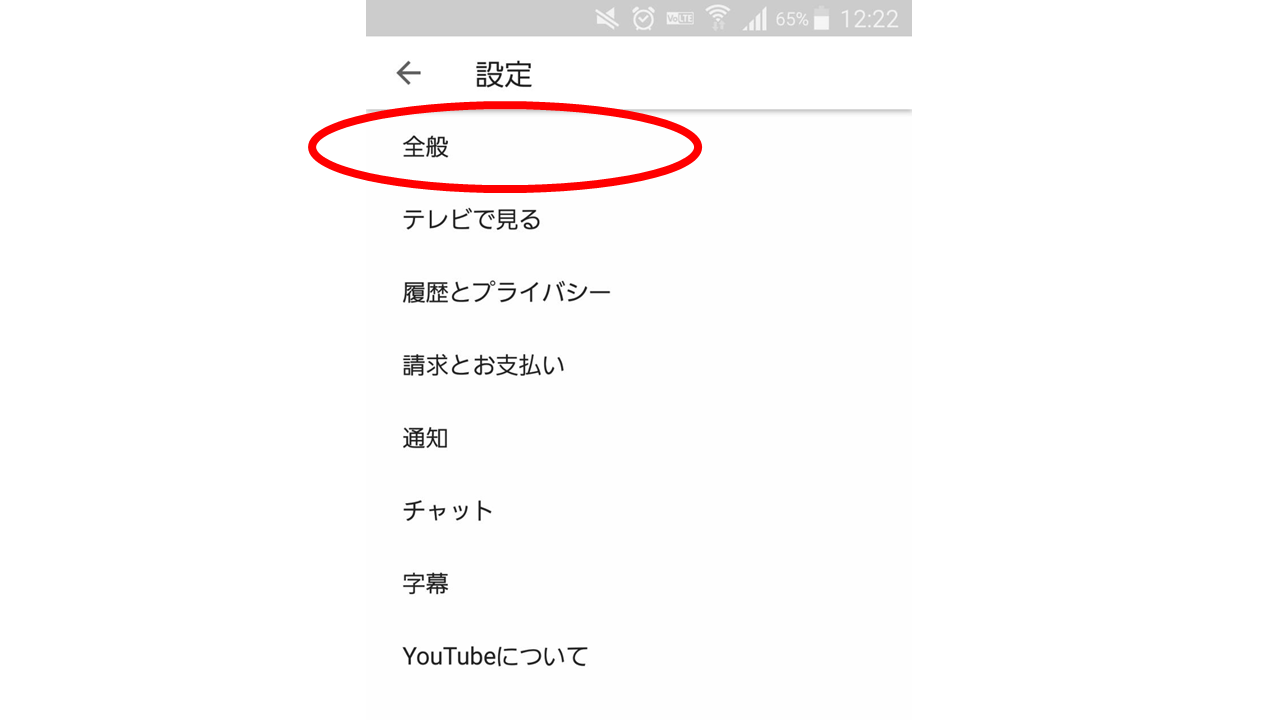
Task: Open 請求とお支払い
Action: pyautogui.click(x=639, y=365)
